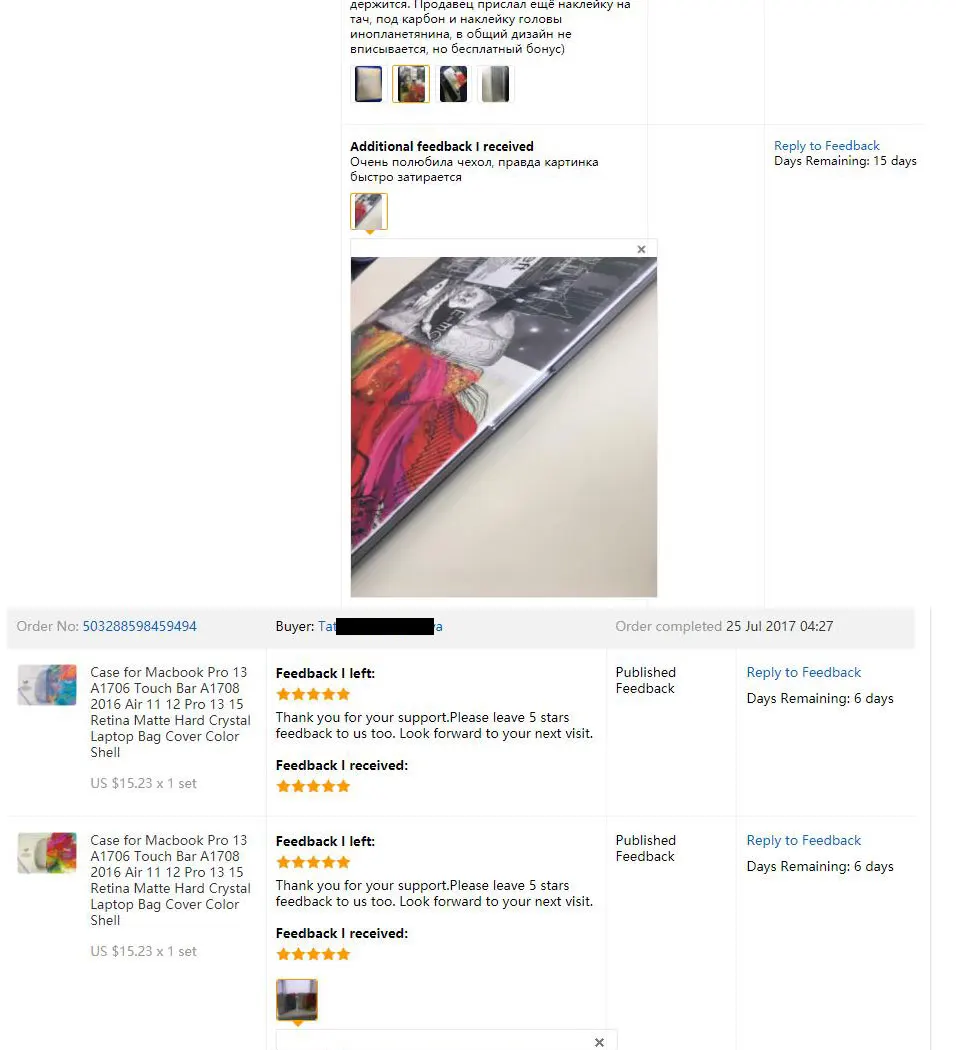Click the enlarged laptop case cover photo
The width and height of the screenshot is (956, 1050).
(503, 427)
